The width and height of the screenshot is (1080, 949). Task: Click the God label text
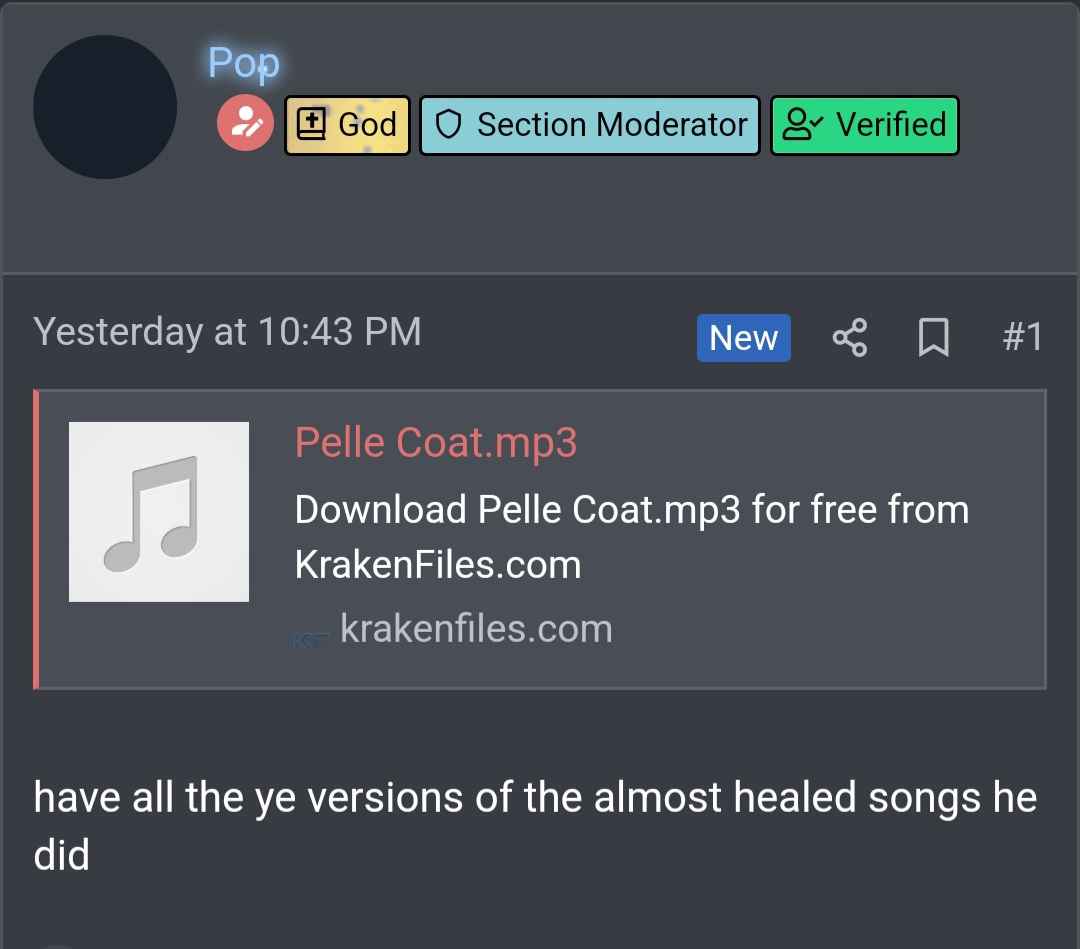pos(367,125)
